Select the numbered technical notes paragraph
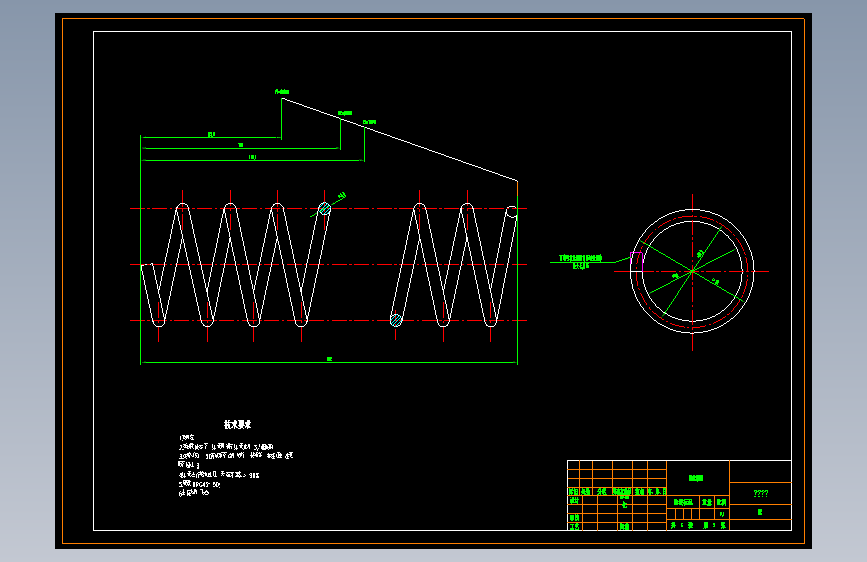The width and height of the screenshot is (867, 562). coord(236,465)
